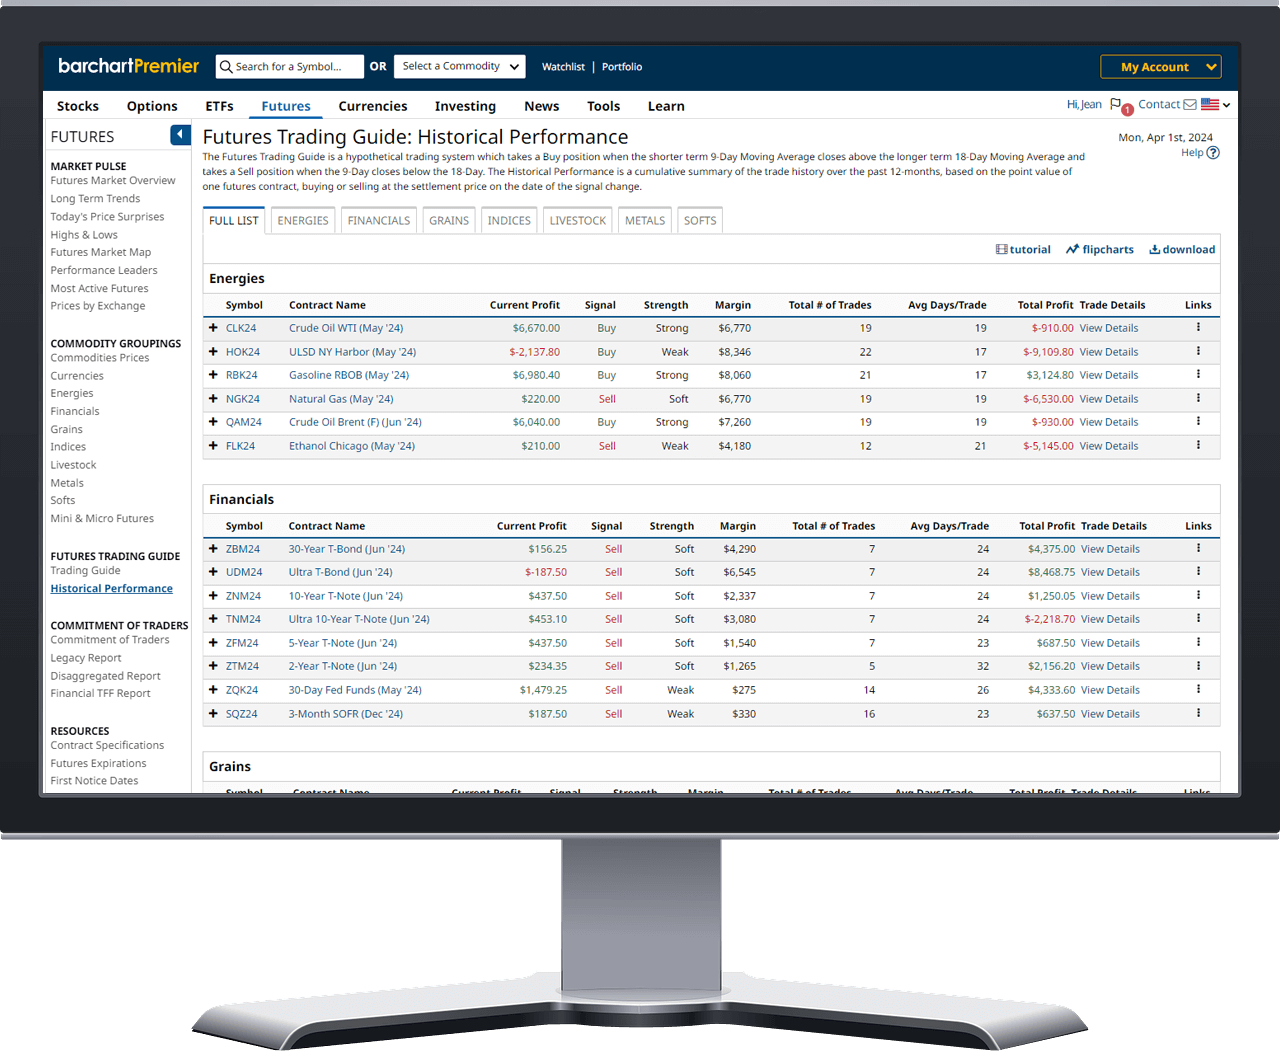
Task: Open links menu for UDM24 row
Action: 1198,571
